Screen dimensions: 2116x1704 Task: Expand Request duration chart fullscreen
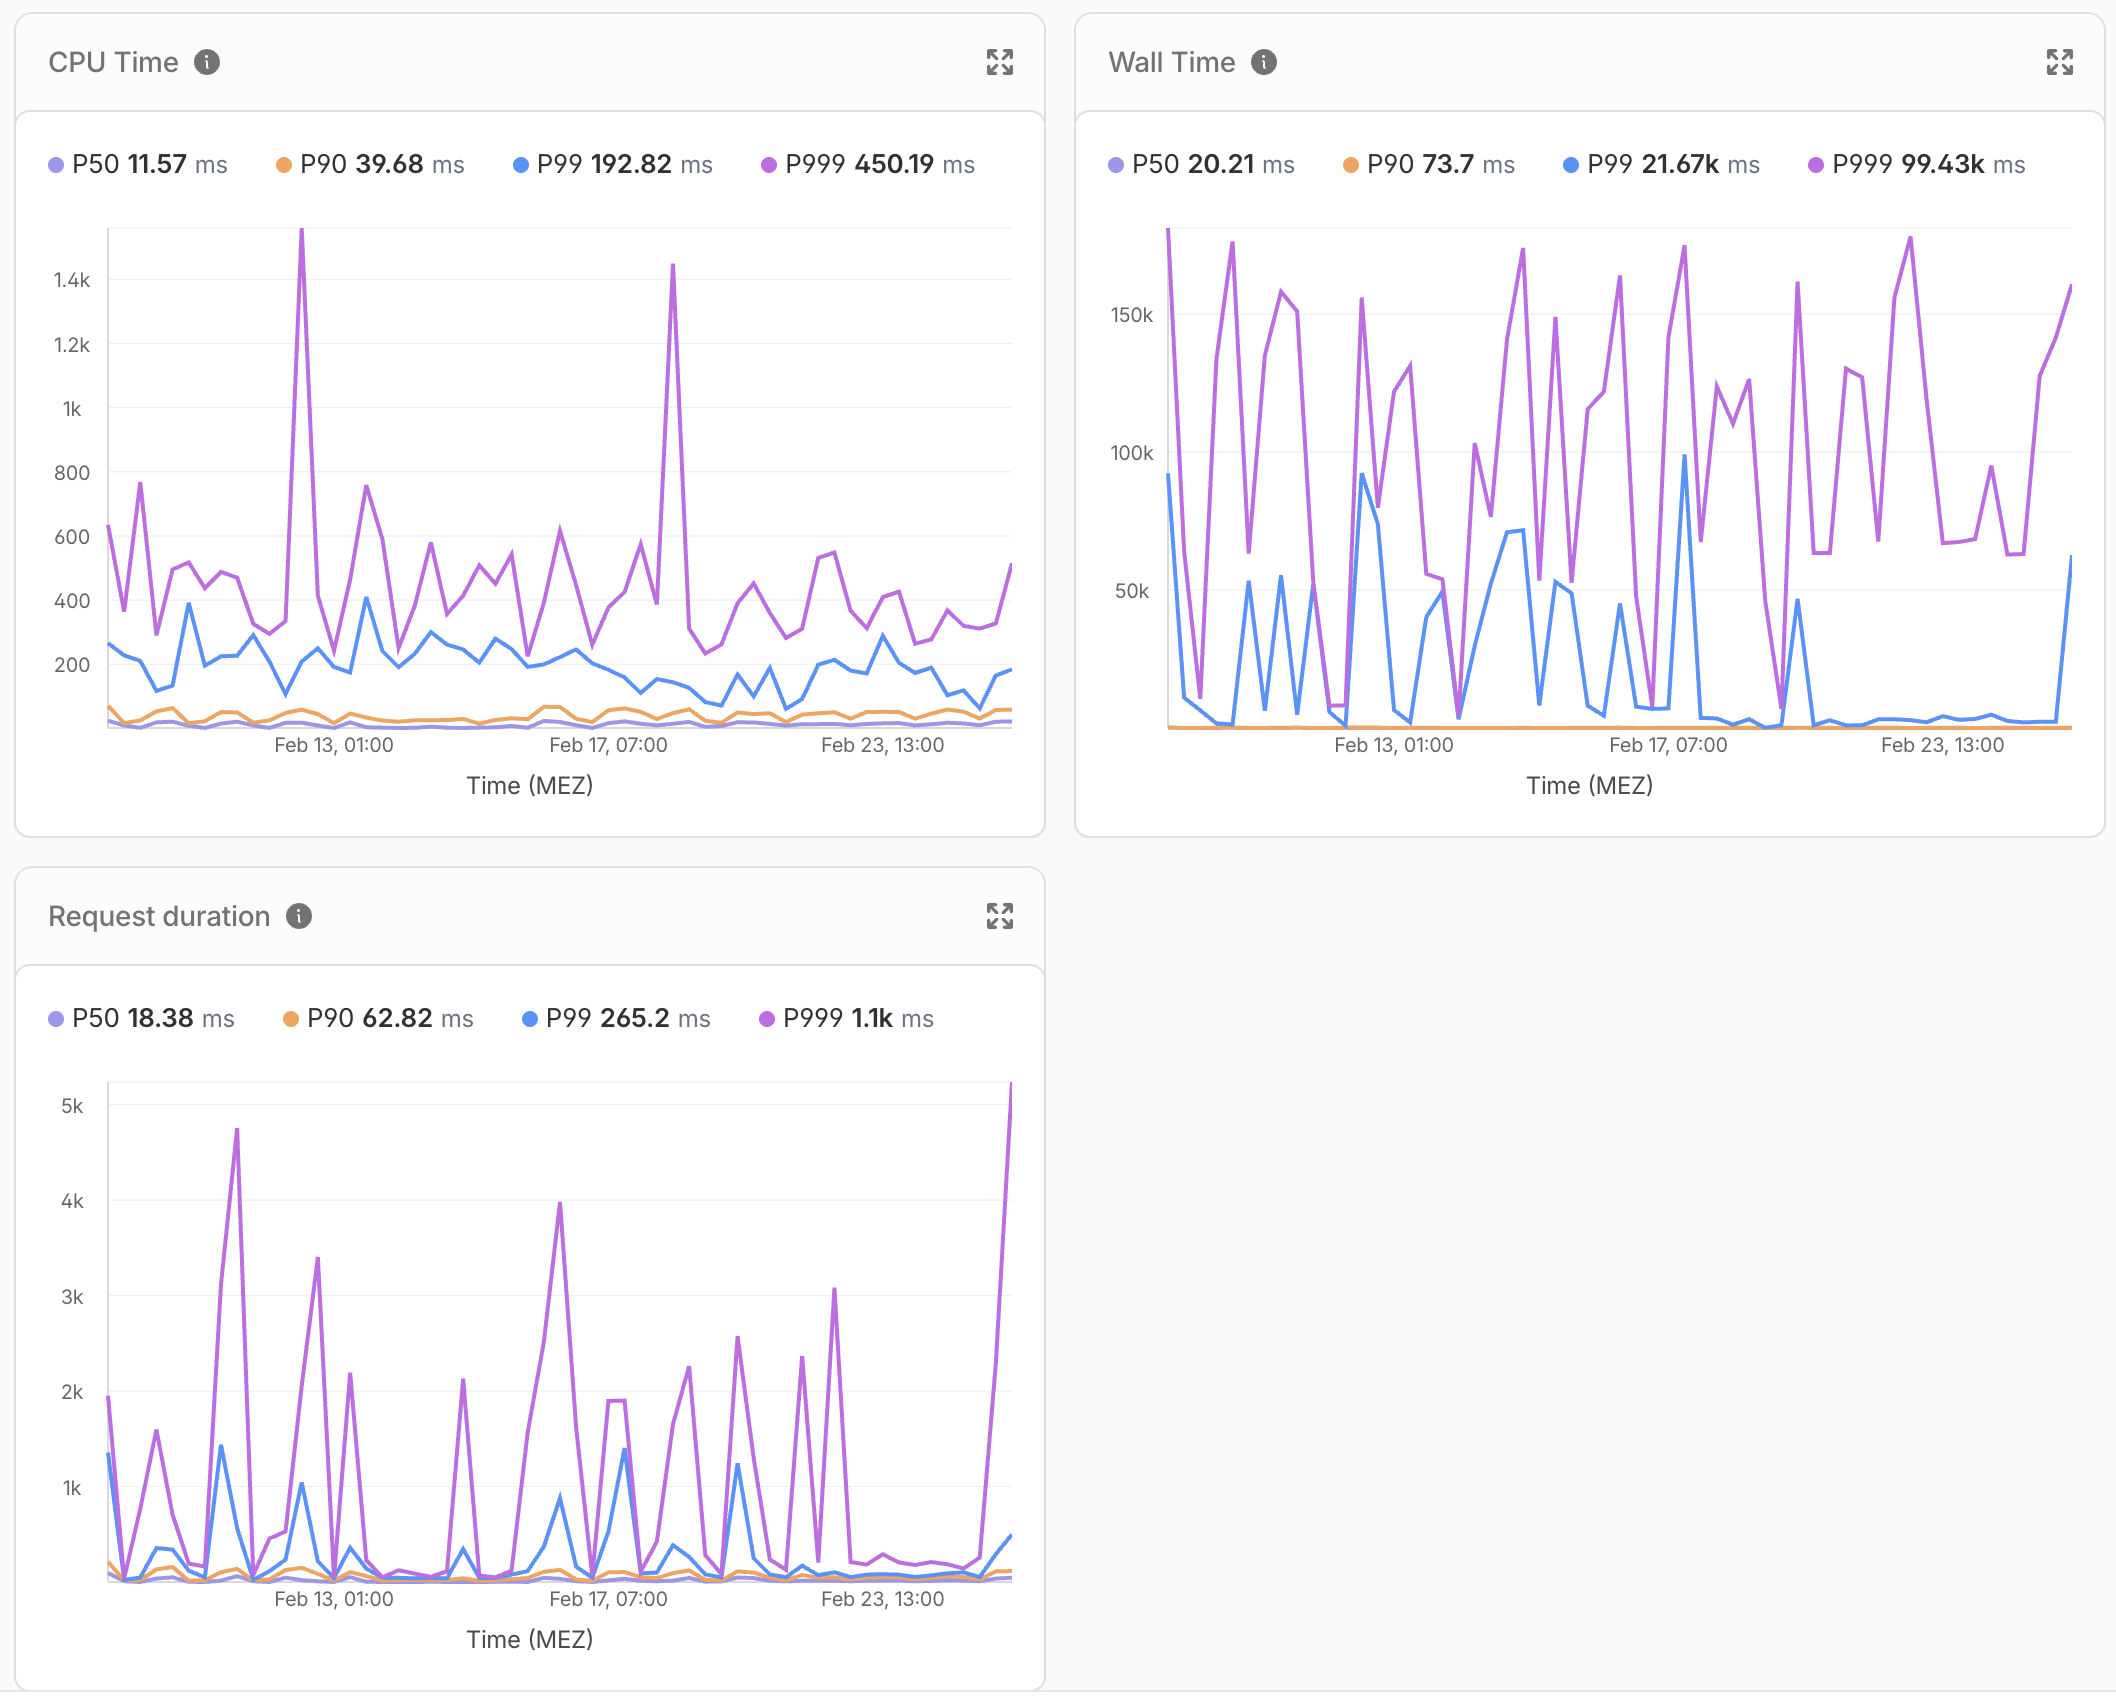[x=999, y=916]
